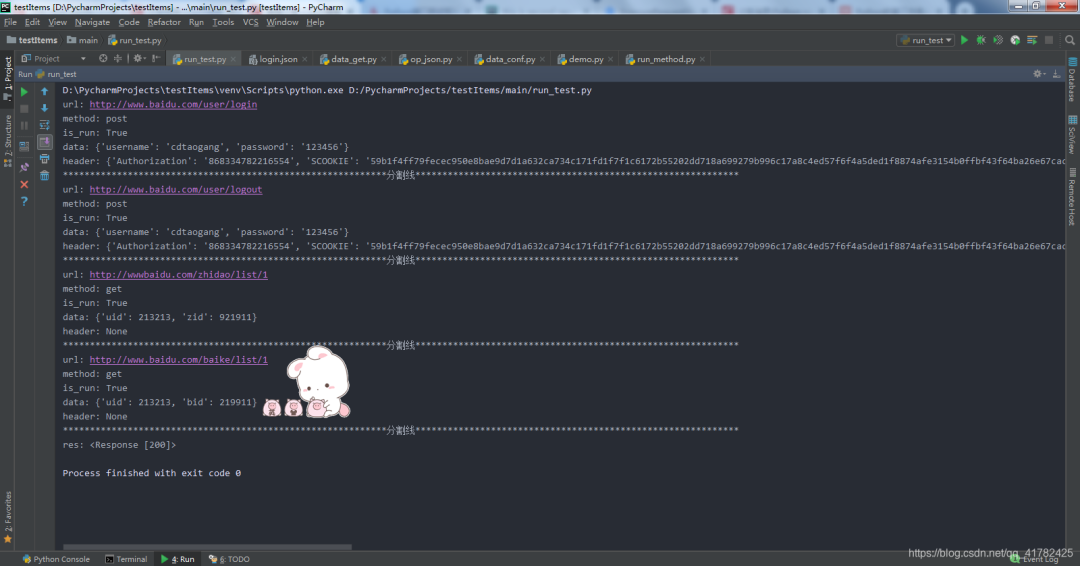
Task: Open the File menu
Action: [10, 22]
